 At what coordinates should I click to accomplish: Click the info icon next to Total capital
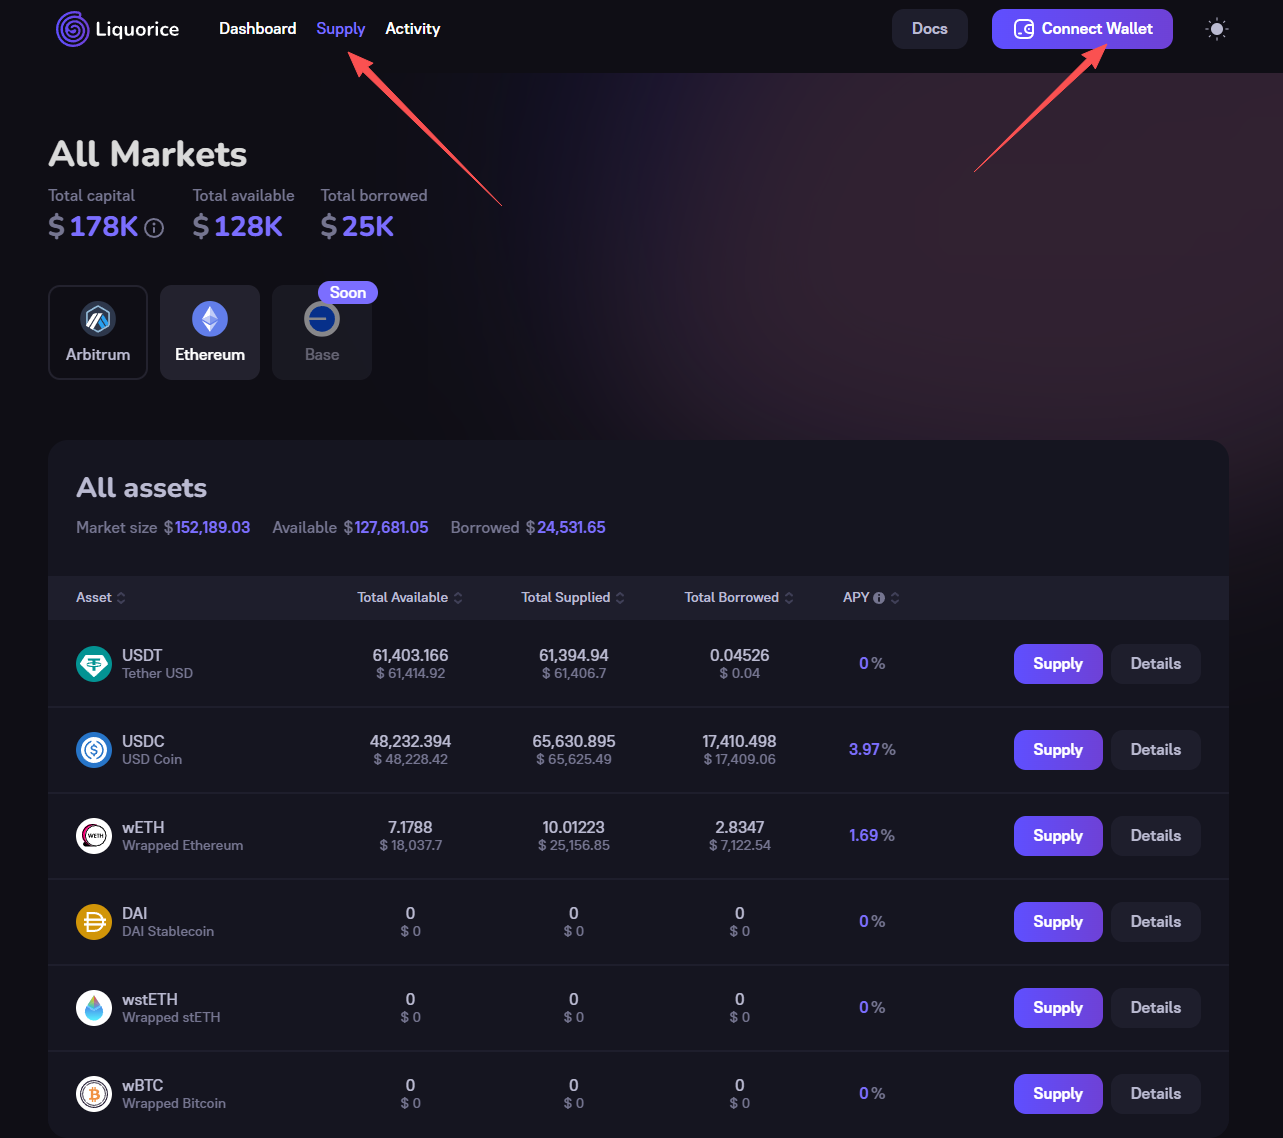click(x=154, y=228)
